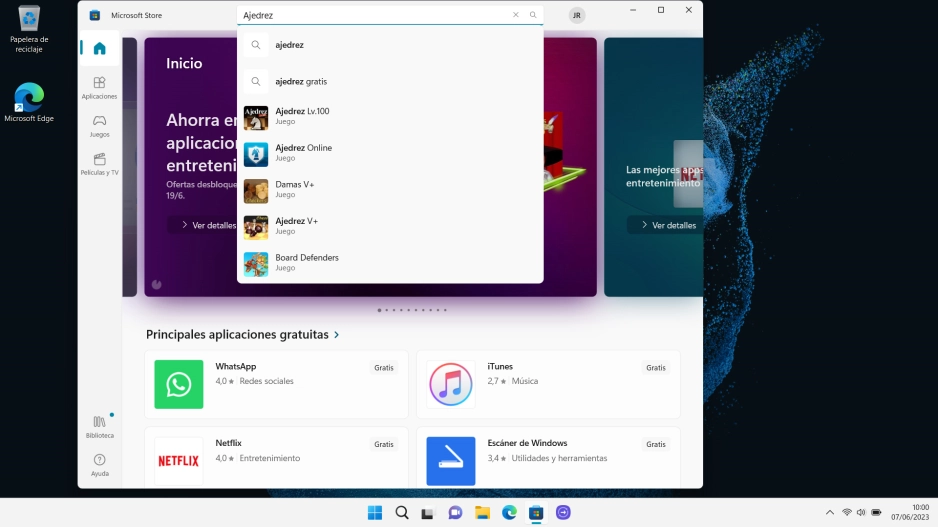Clear the search box text
The width and height of the screenshot is (938, 527).
point(516,15)
